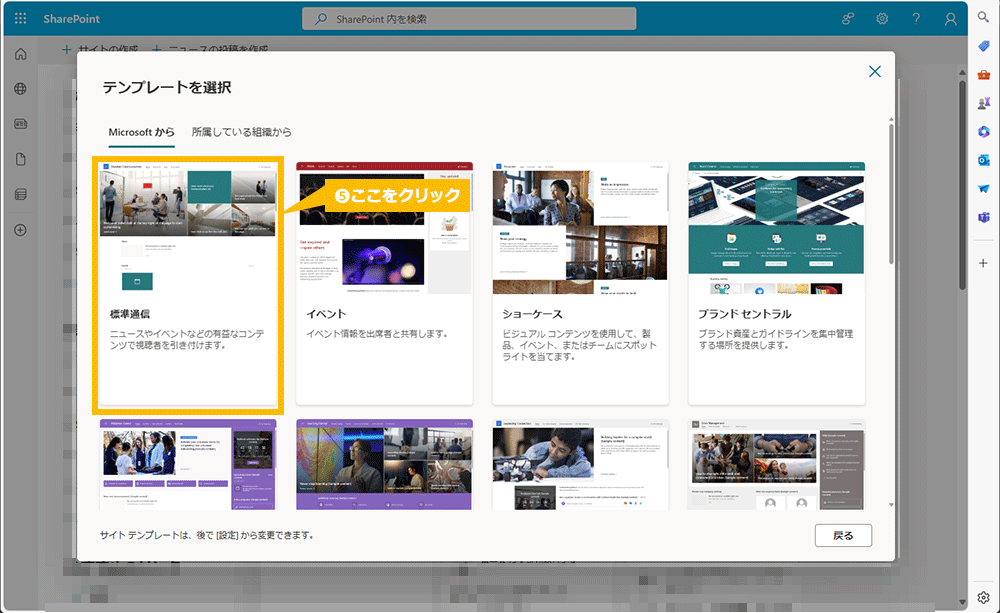1000x613 pixels.
Task: Open the Help icon in top header
Action: click(x=914, y=18)
